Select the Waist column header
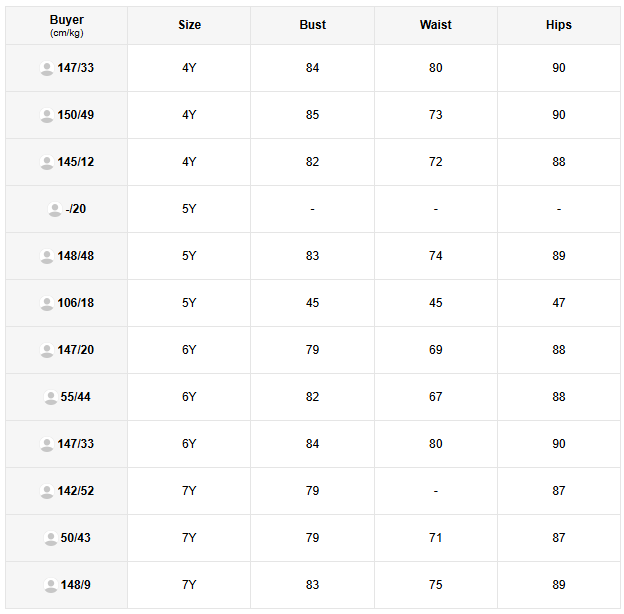Image resolution: width=624 pixels, height=614 pixels. click(435, 25)
